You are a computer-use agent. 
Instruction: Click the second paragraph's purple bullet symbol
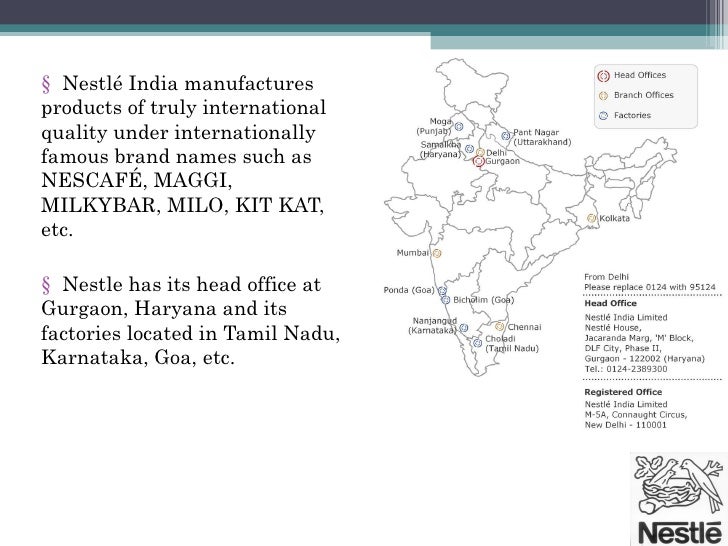pos(46,285)
